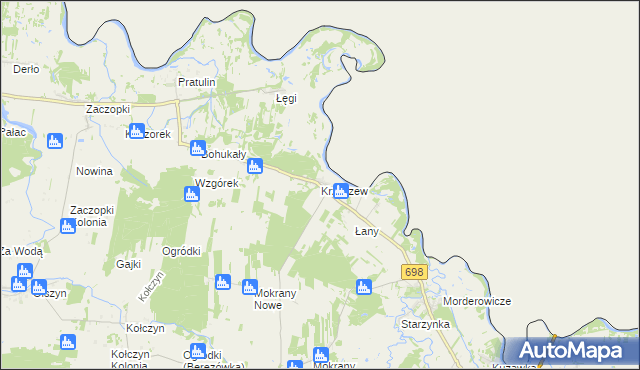Viewport: 640px width, 370px height.
Task: Select factory icon above bottom Mokrany label
Action: pos(321,355)
